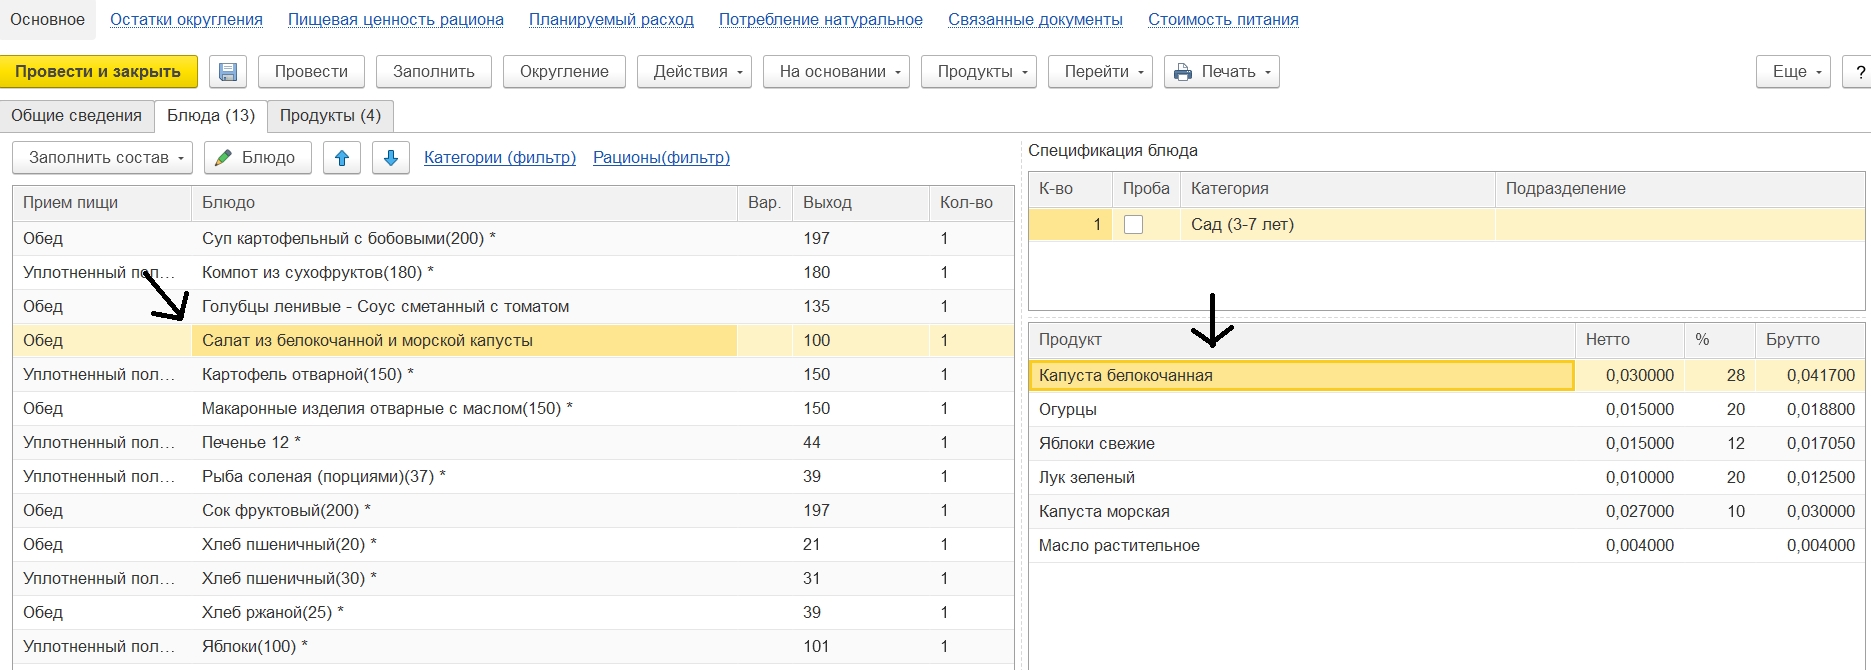The height and width of the screenshot is (670, 1871).
Task: Open the Категории (фильтр) link
Action: pos(500,158)
